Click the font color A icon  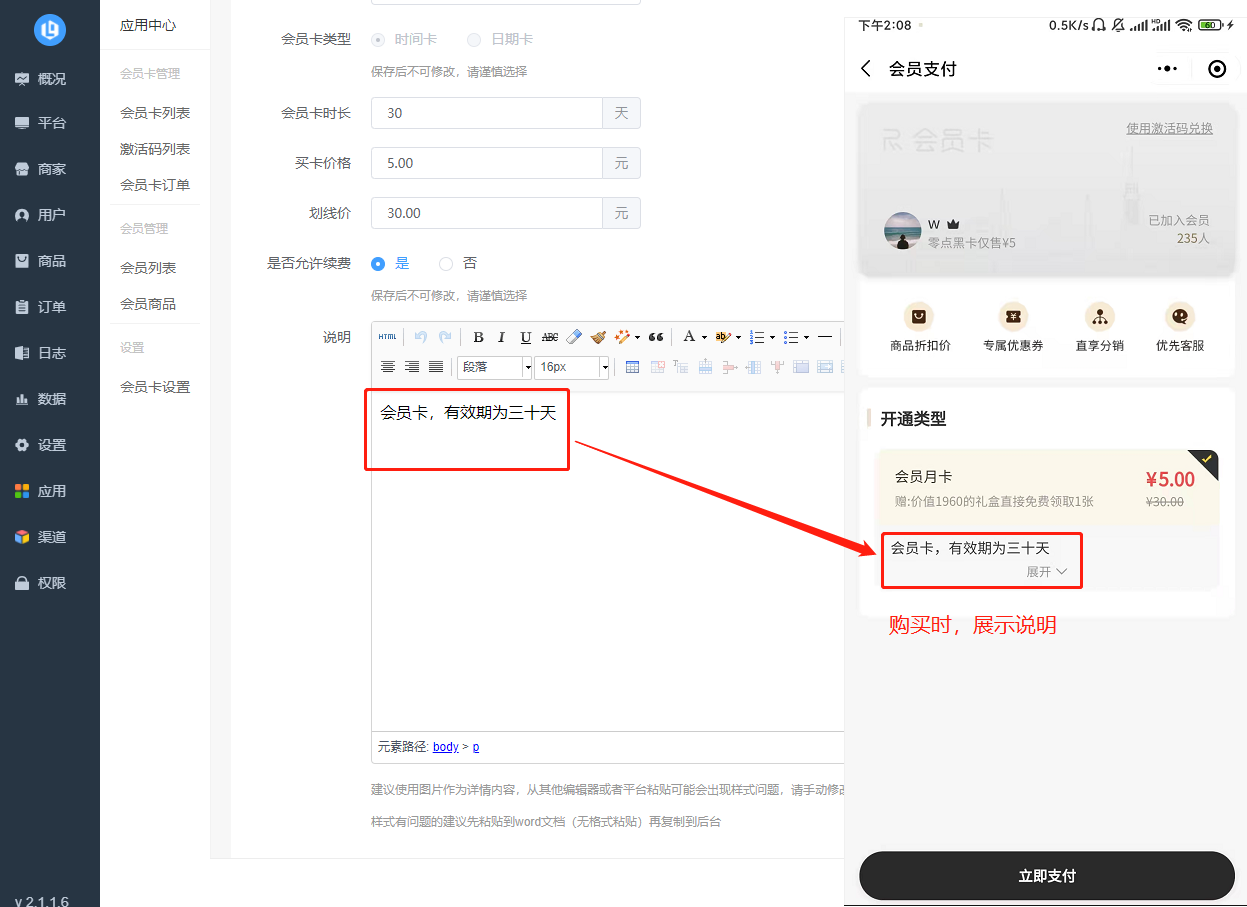tap(689, 337)
